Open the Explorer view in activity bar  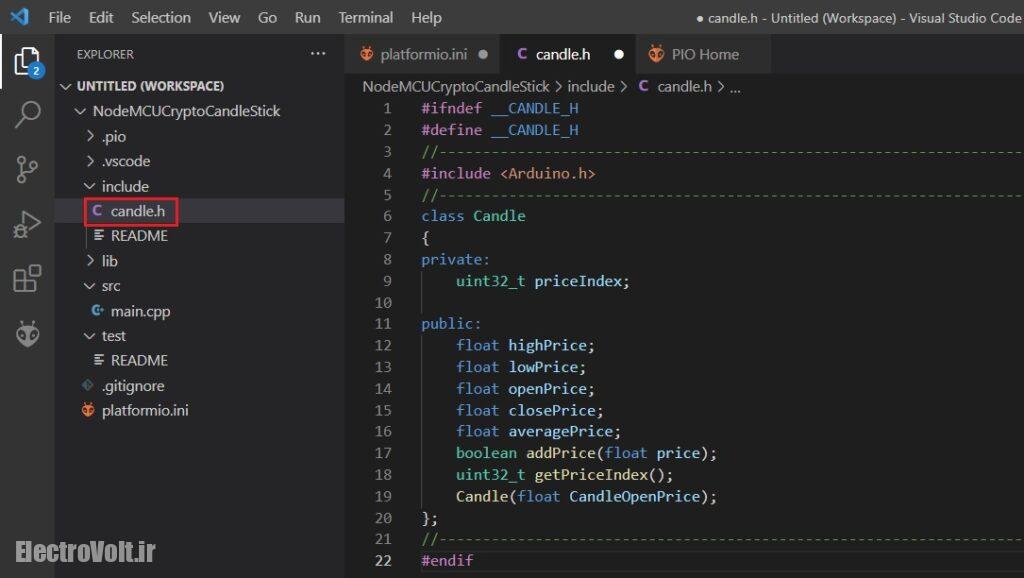pos(27,62)
